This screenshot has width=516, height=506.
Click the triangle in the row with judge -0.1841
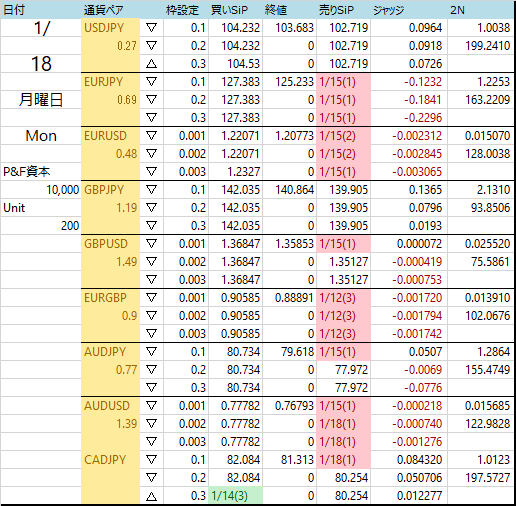151,100
